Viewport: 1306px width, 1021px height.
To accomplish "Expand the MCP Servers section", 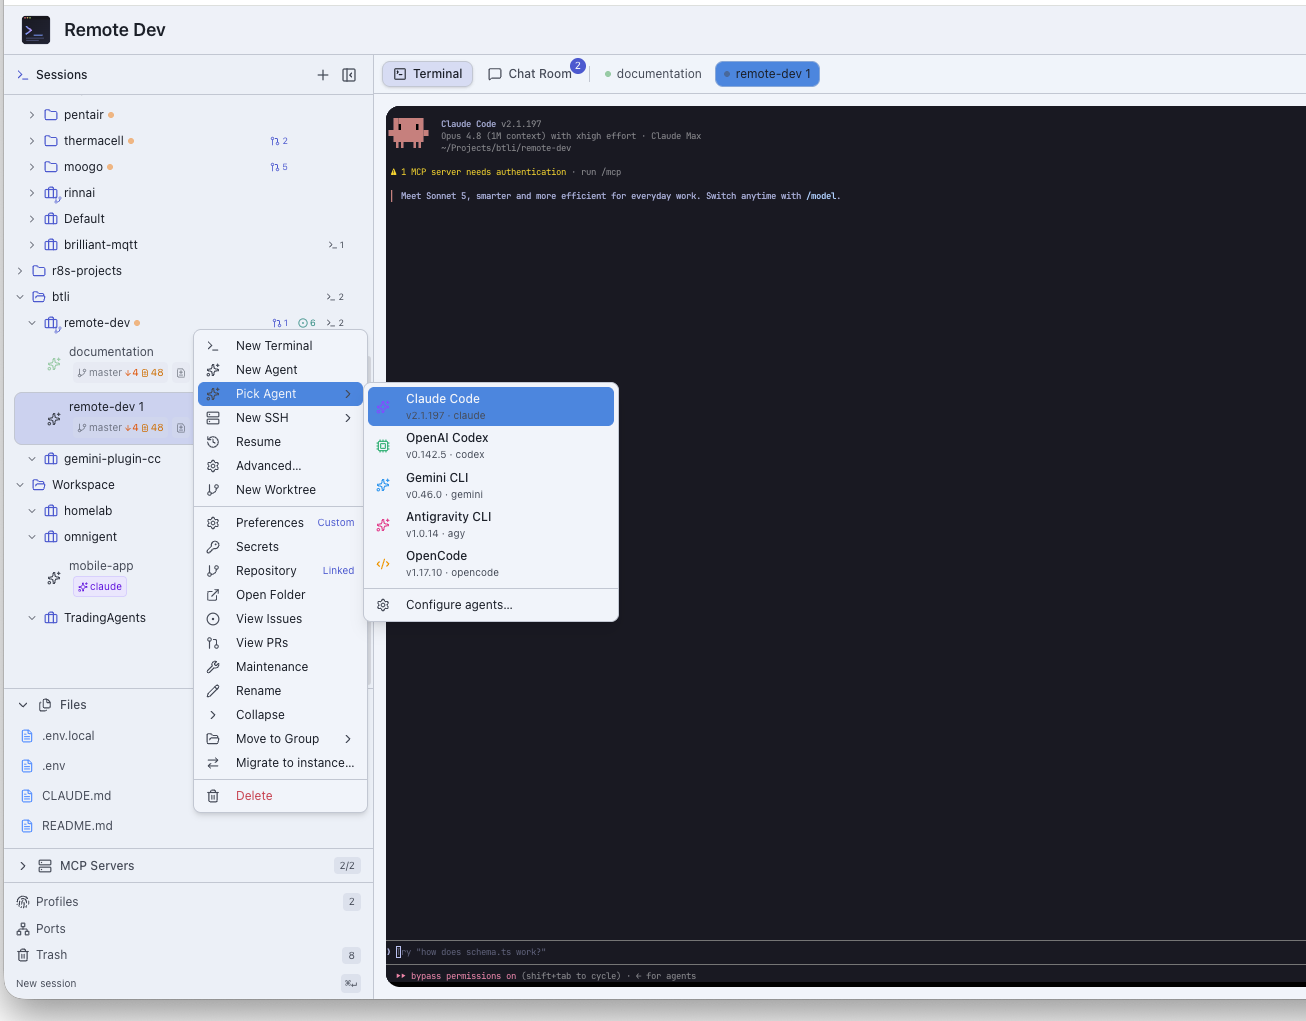I will [23, 866].
